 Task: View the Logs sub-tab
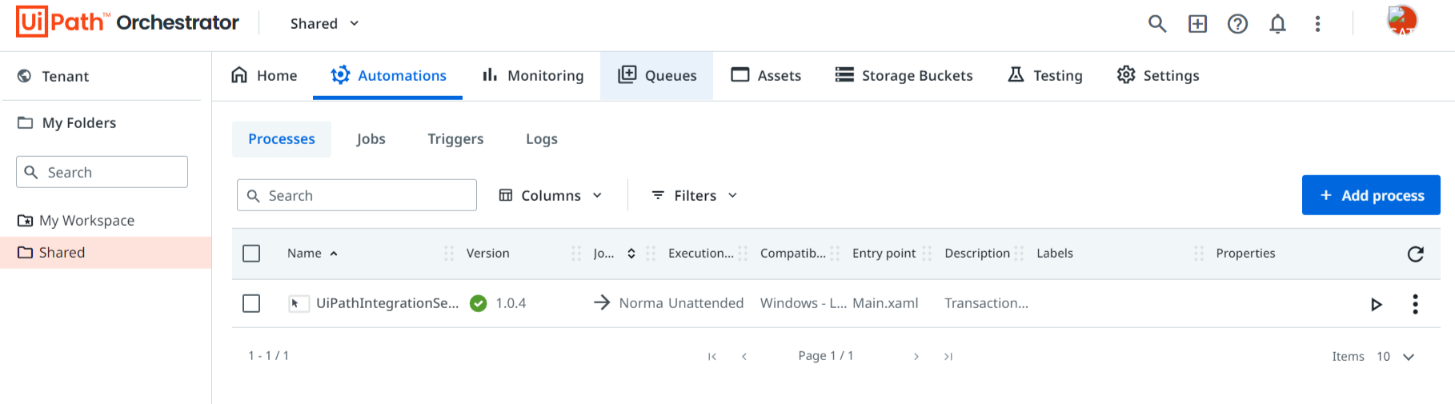(x=541, y=139)
